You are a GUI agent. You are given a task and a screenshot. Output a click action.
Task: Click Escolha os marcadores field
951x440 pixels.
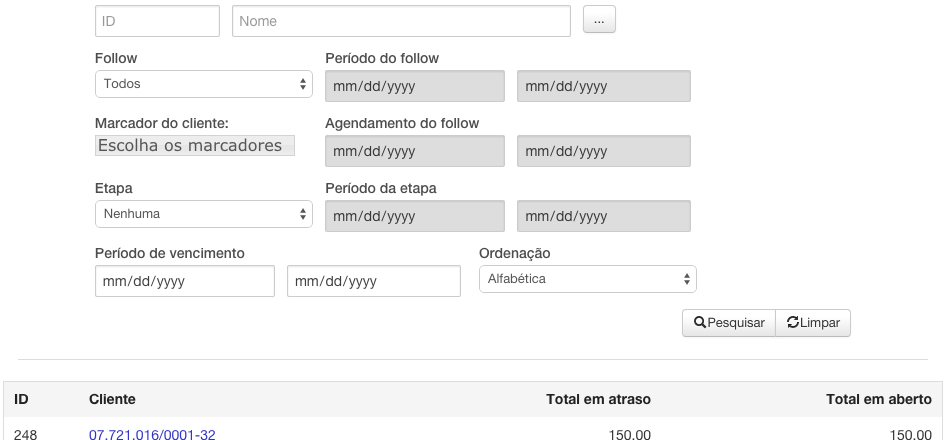coord(195,146)
